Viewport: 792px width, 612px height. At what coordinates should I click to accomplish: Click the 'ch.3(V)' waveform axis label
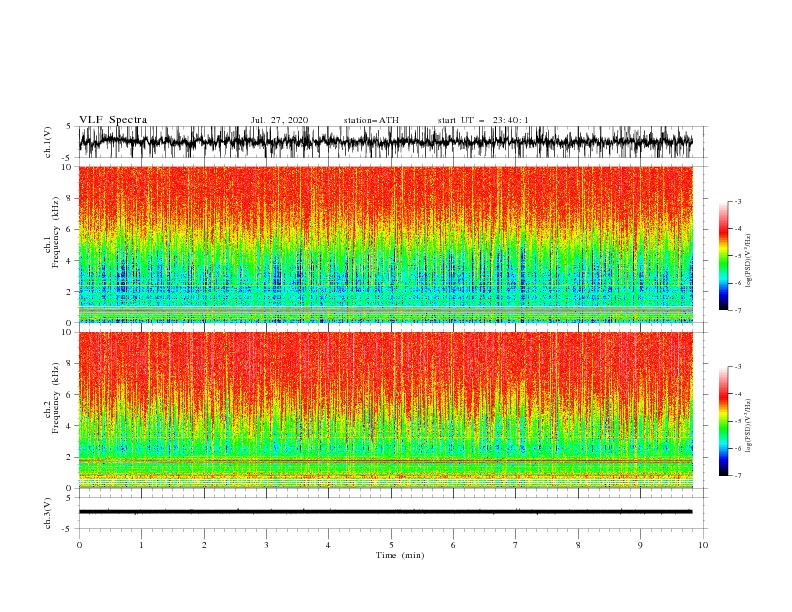tap(48, 513)
